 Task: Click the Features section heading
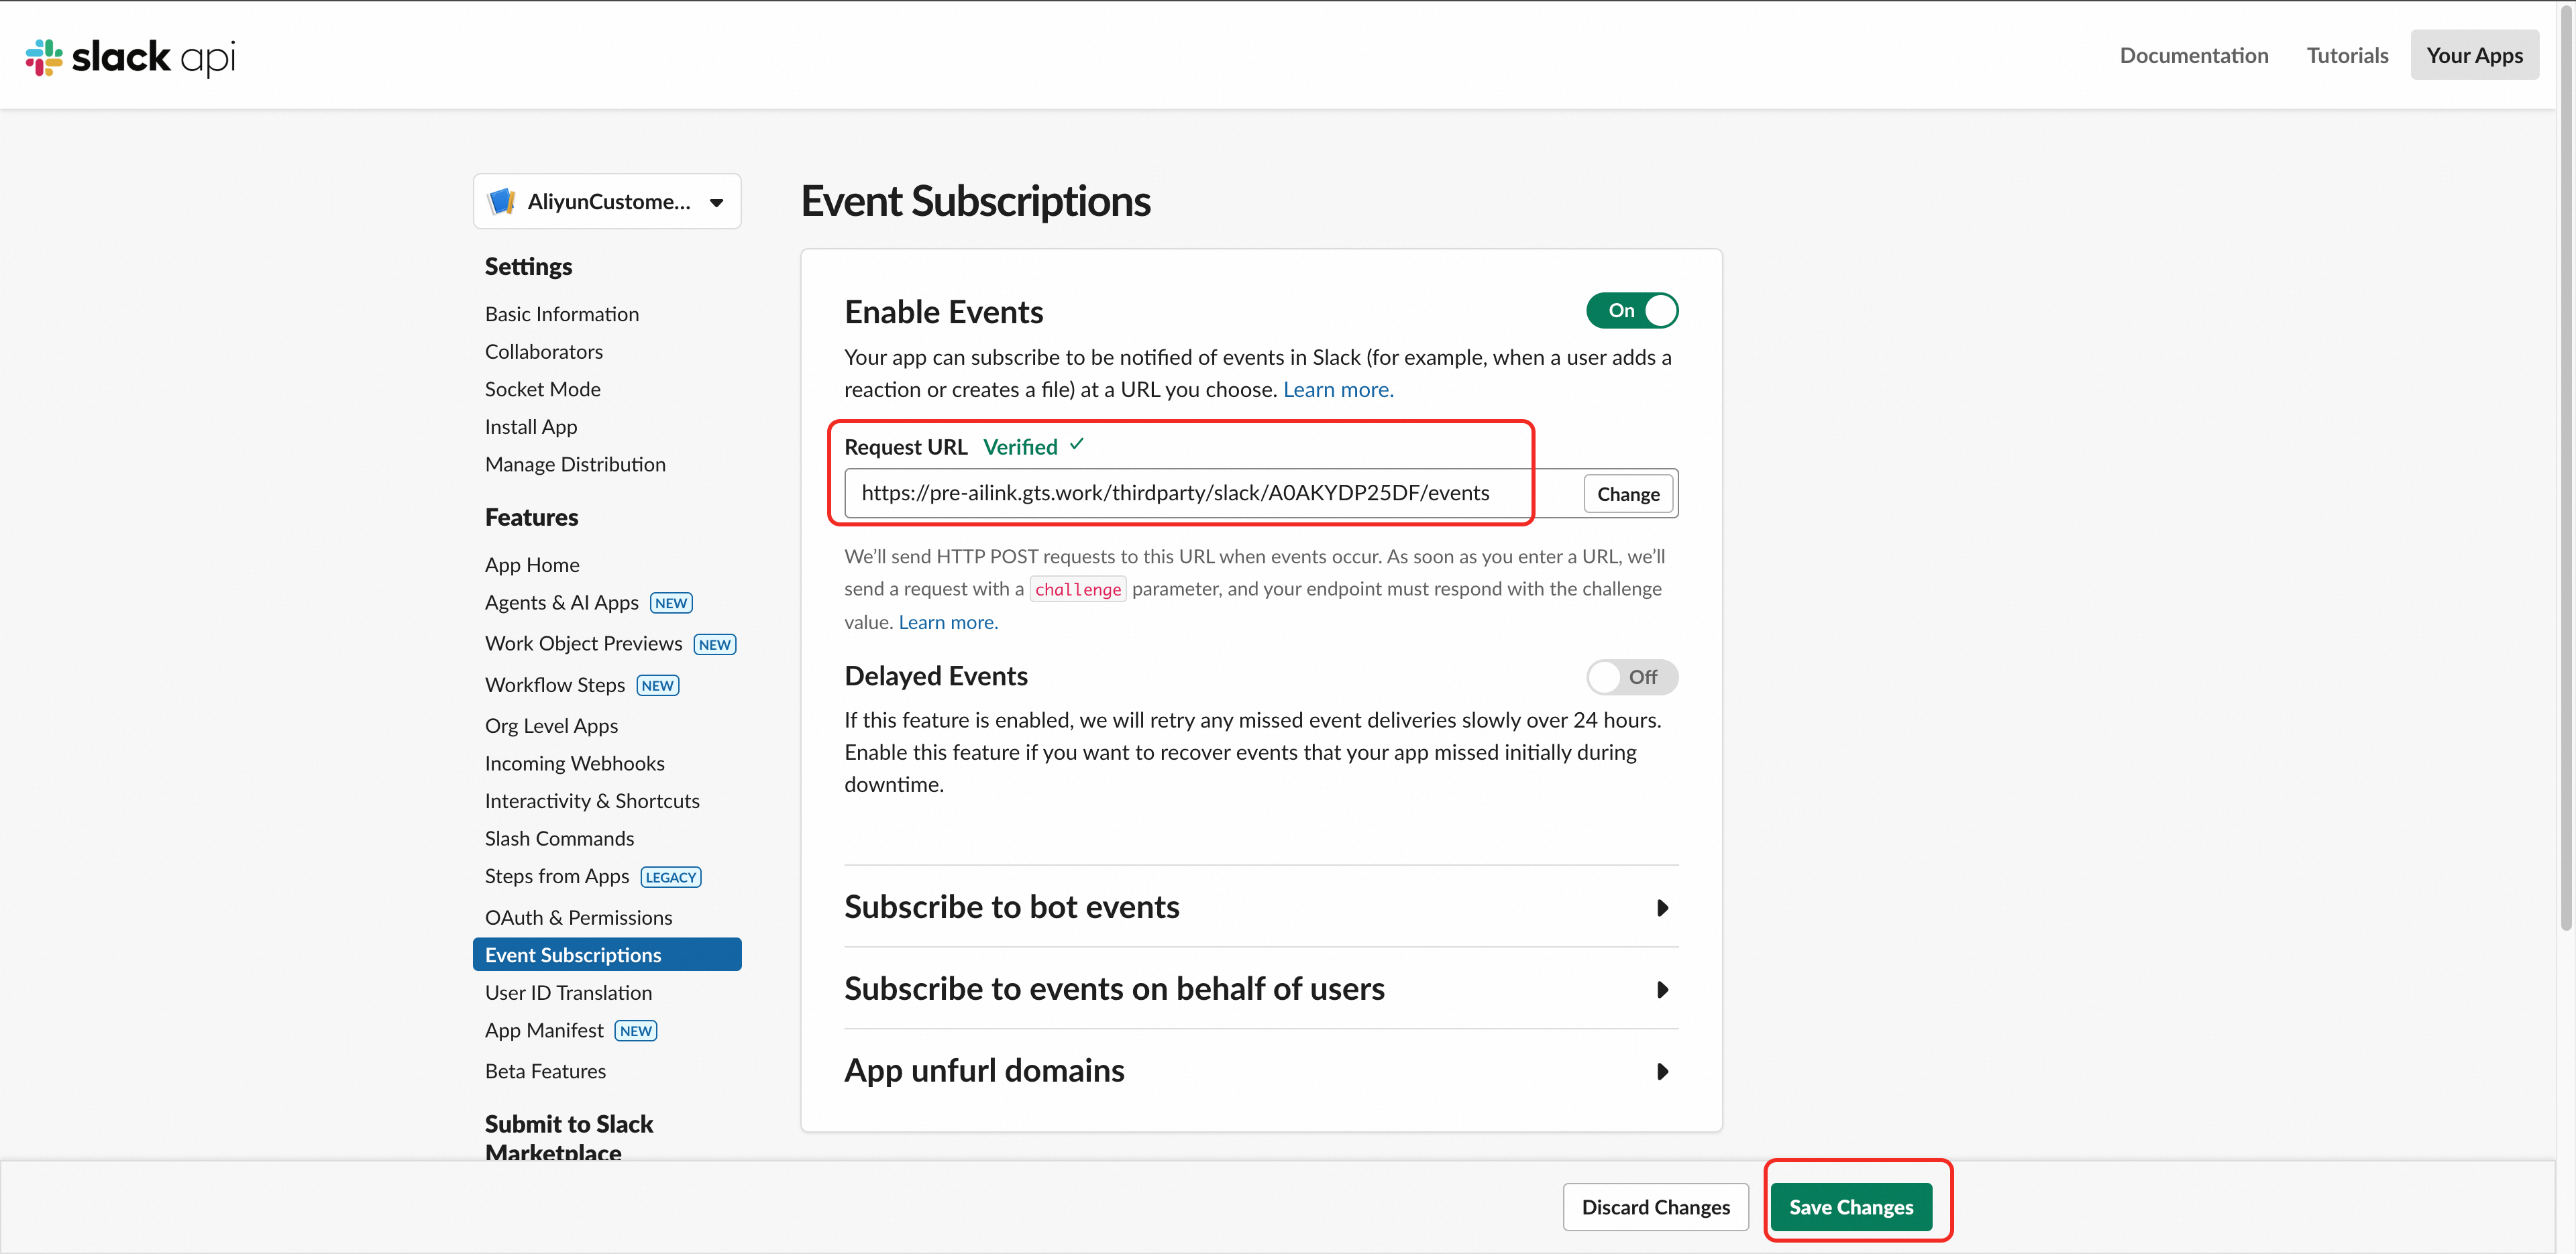coord(532,518)
